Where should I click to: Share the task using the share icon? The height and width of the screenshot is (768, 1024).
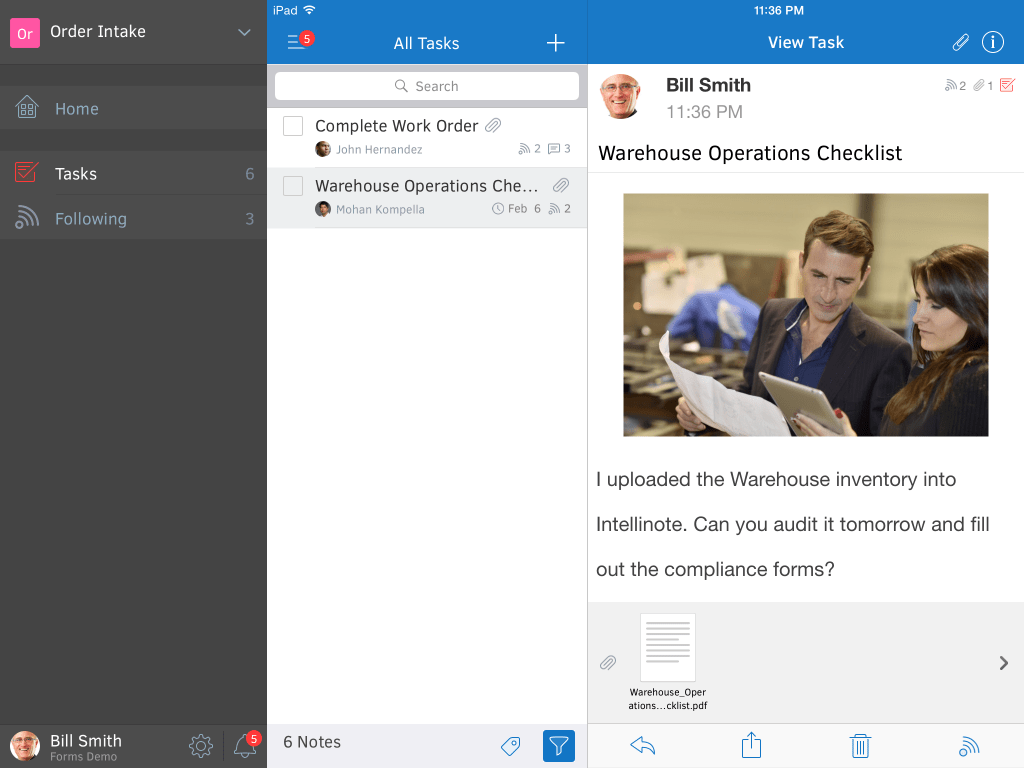751,745
